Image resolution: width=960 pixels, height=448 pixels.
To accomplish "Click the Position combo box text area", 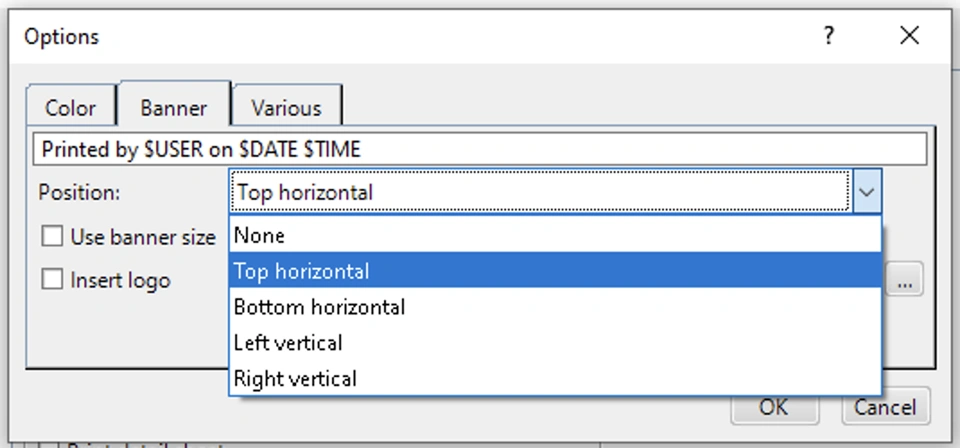I will coord(540,192).
